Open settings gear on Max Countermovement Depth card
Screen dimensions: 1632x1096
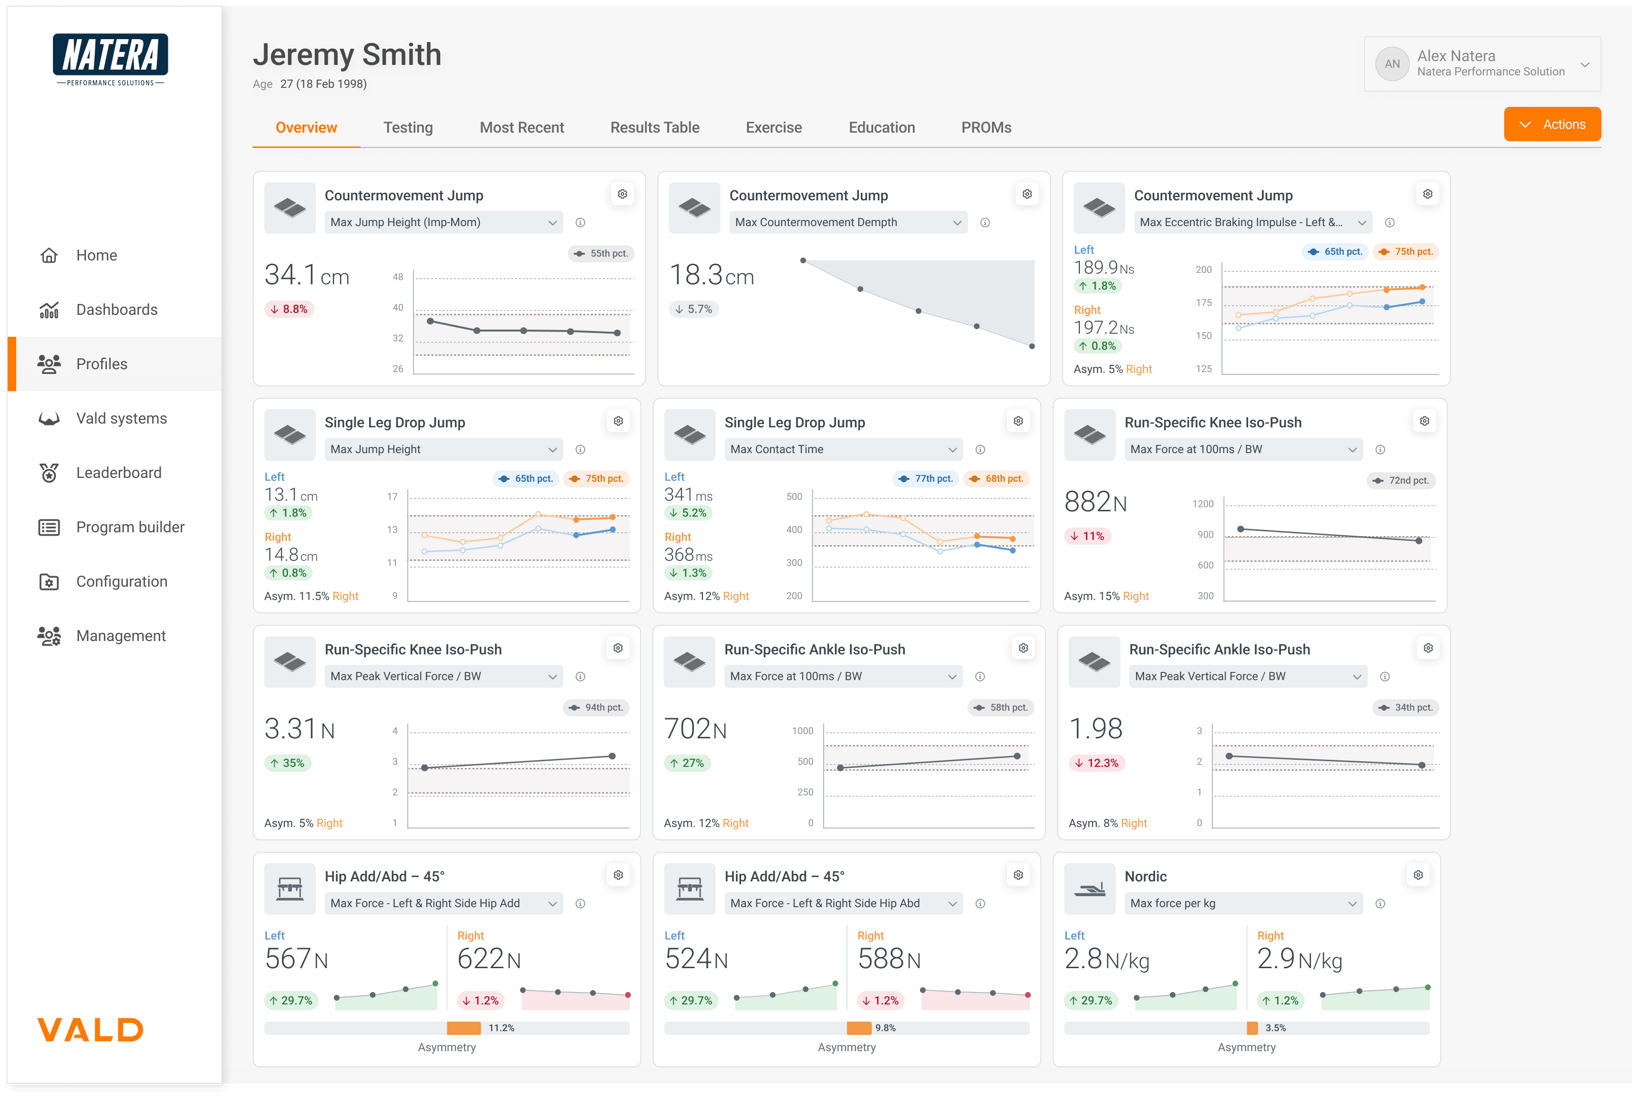[x=1027, y=194]
